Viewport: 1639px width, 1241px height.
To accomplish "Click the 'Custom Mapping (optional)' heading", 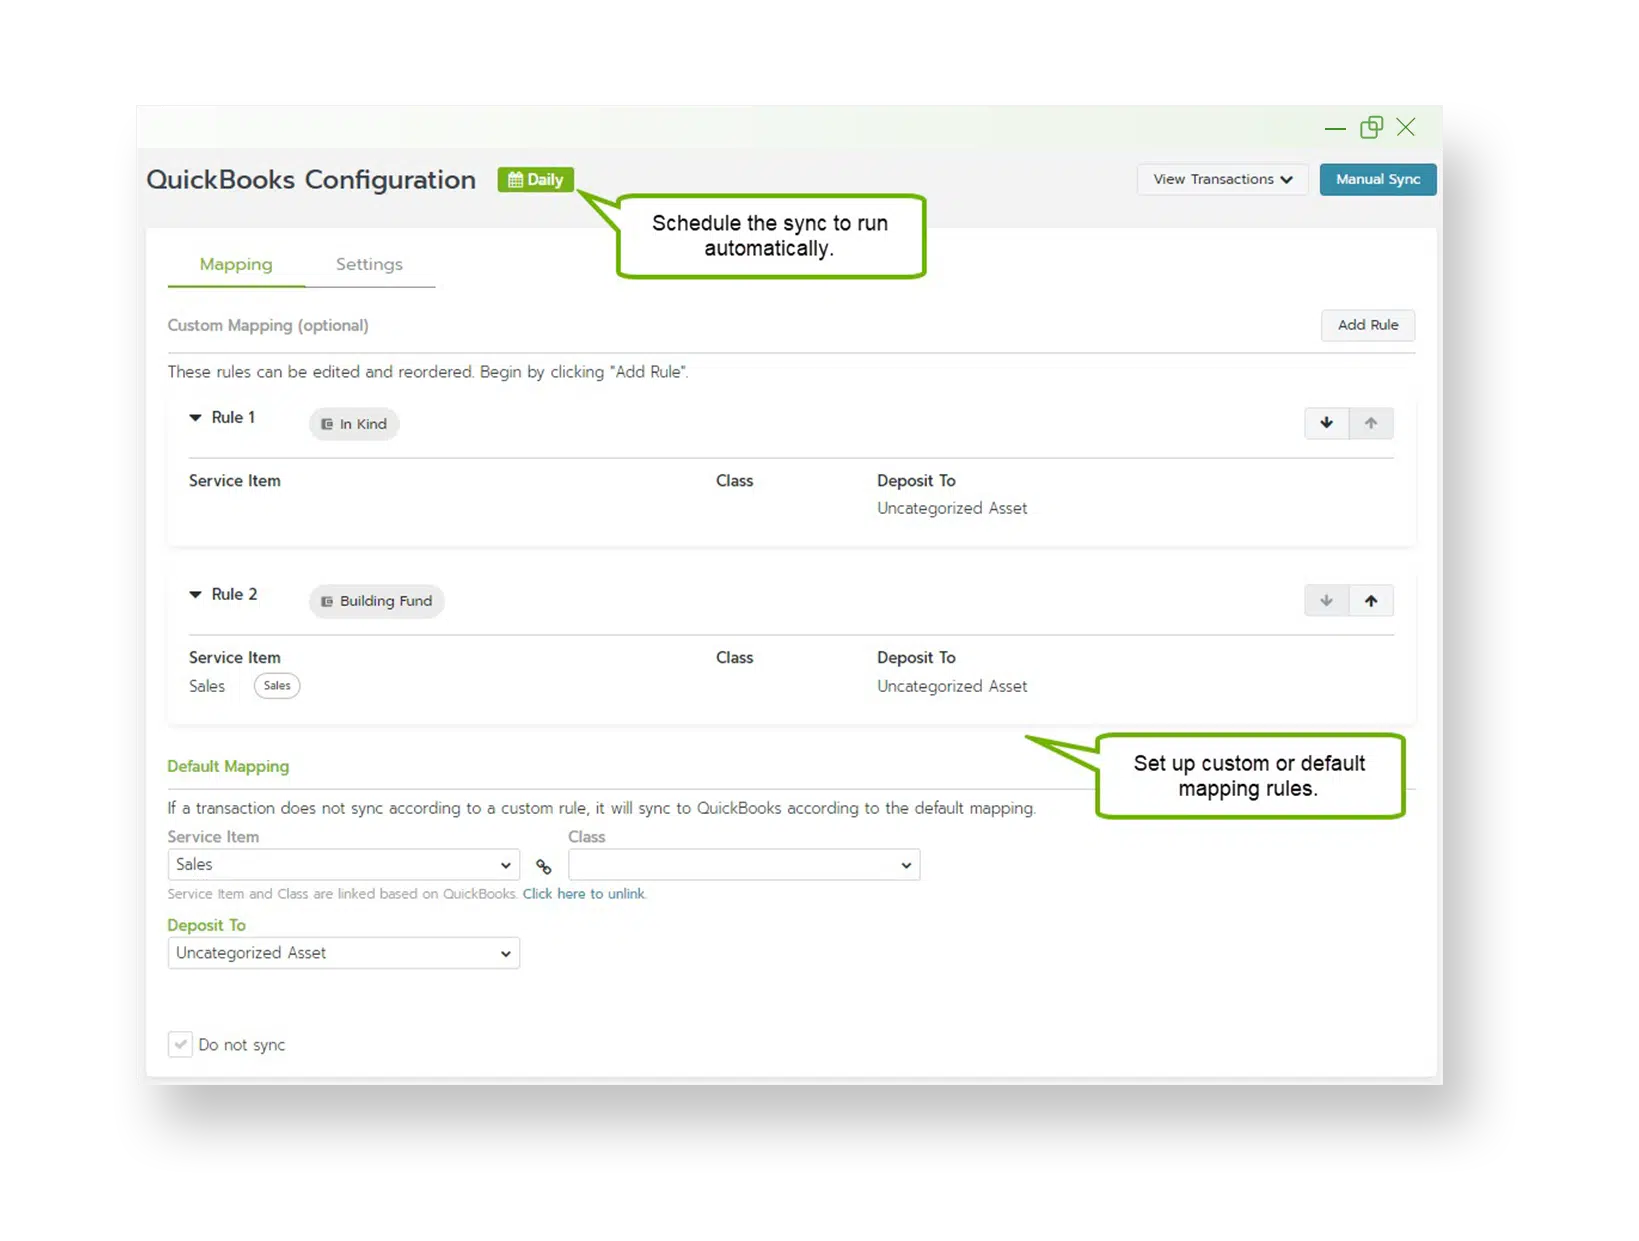I will click(268, 326).
